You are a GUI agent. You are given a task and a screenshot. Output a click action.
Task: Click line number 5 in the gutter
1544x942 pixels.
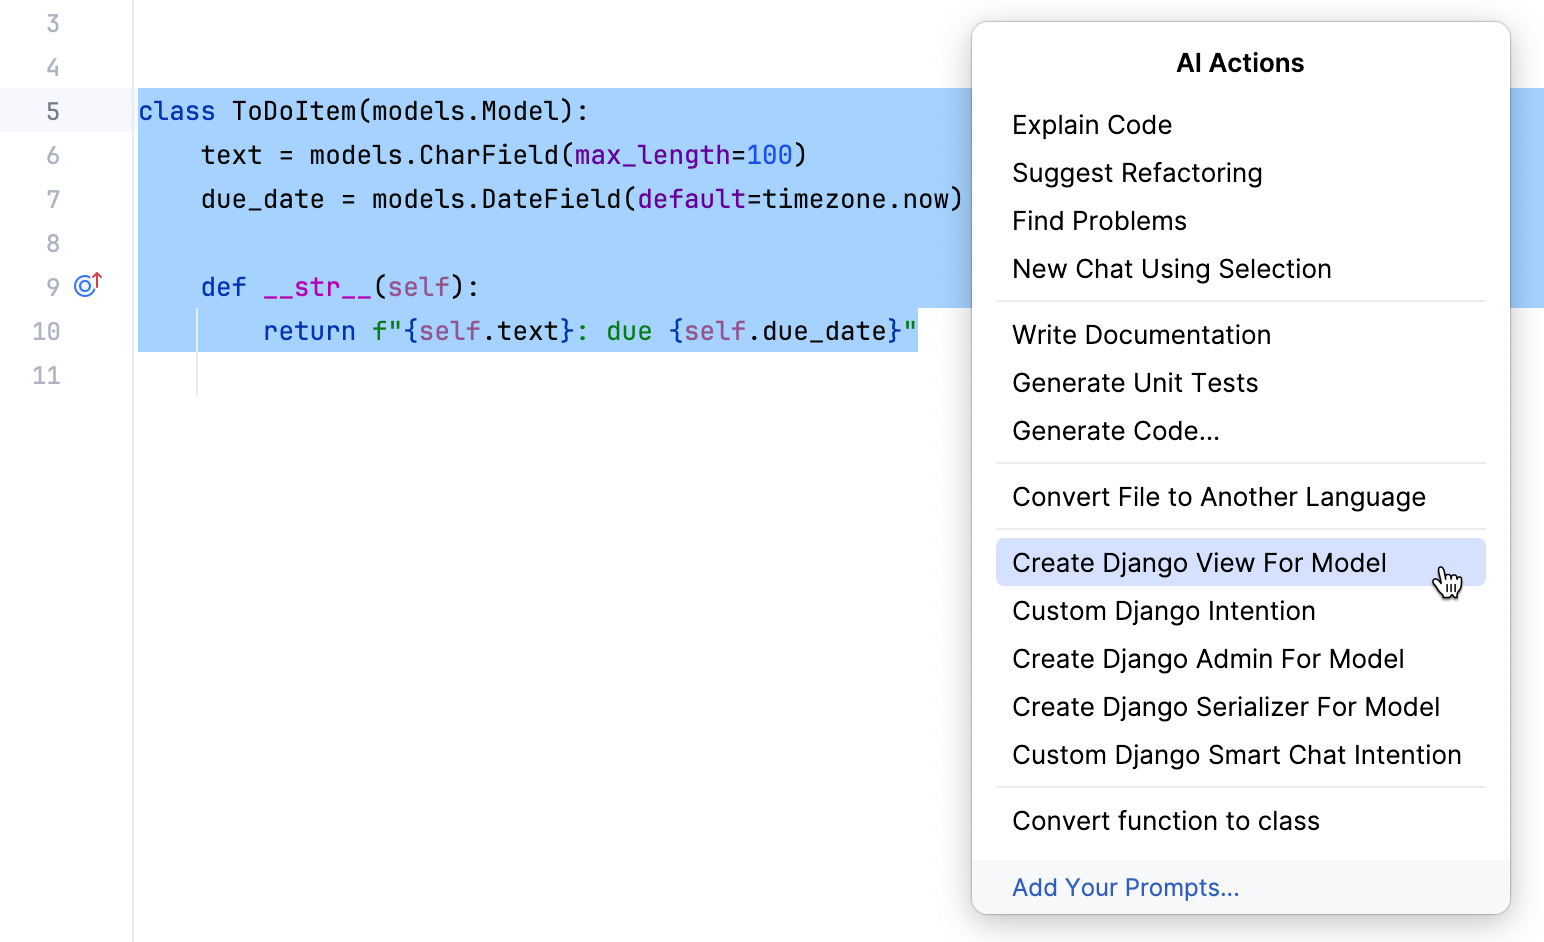pyautogui.click(x=52, y=111)
